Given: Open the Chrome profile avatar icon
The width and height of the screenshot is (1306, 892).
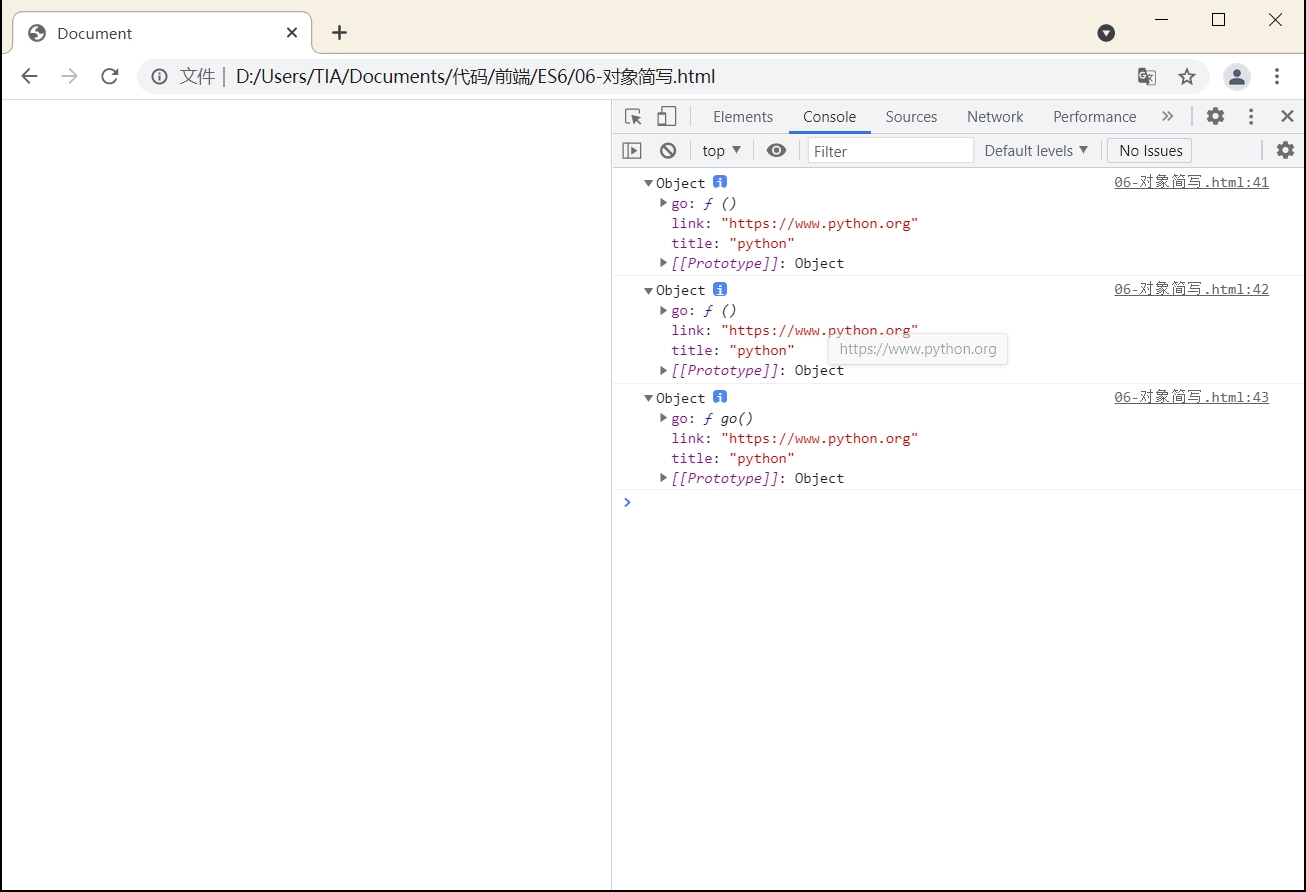Looking at the screenshot, I should coord(1237,77).
